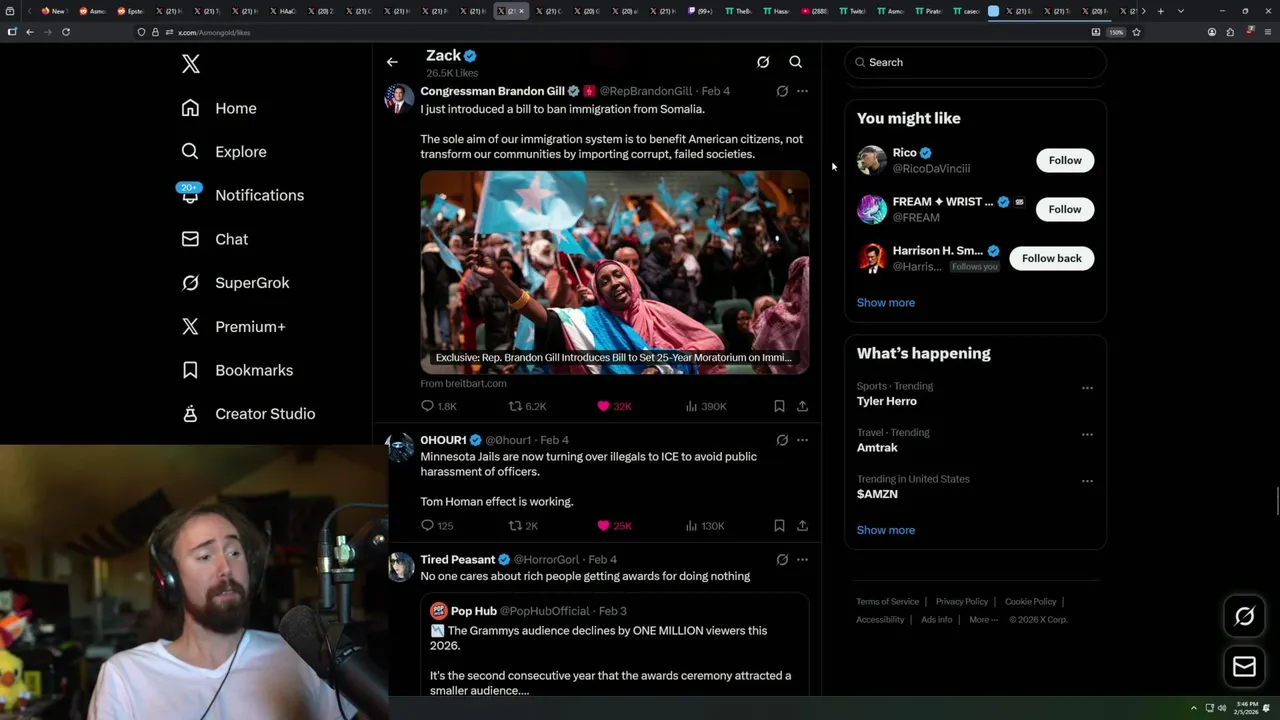Open Bookmarks in the sidebar
Viewport: 1280px width, 720px height.
[x=237, y=370]
